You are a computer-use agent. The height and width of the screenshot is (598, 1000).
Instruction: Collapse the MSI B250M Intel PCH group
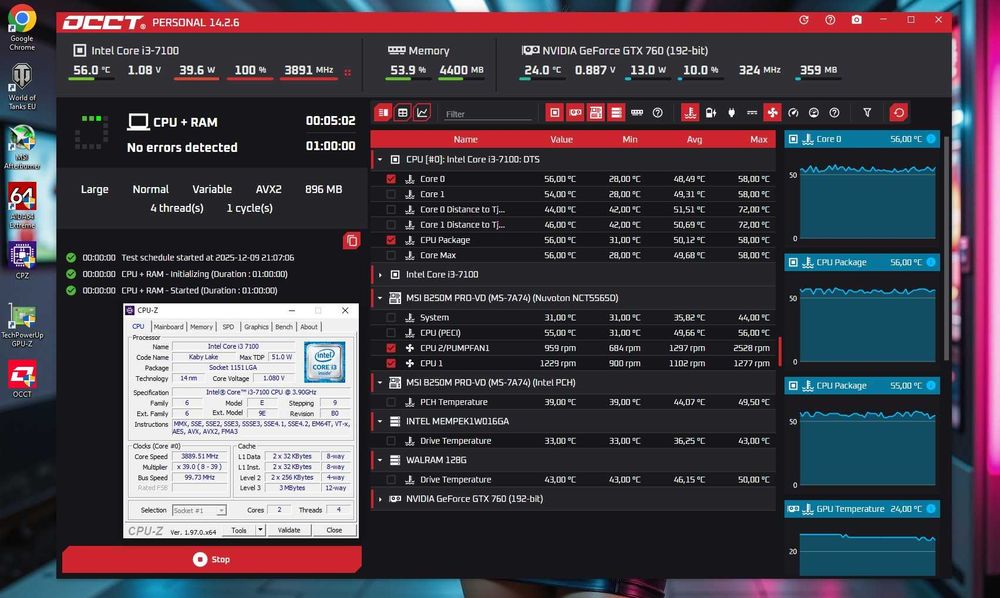[380, 383]
